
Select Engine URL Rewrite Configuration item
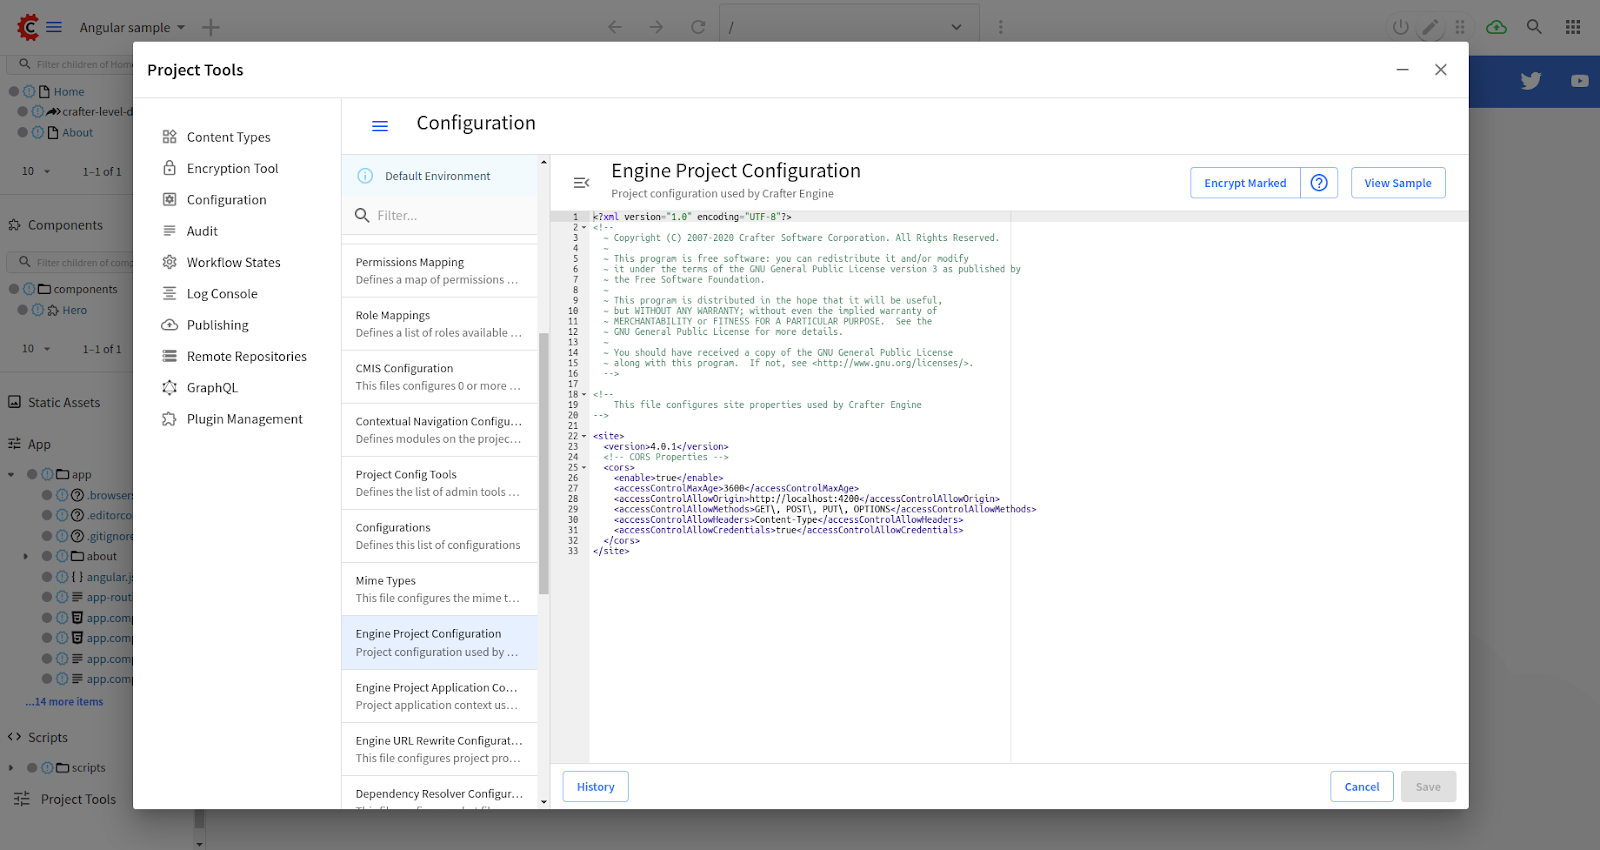439,749
